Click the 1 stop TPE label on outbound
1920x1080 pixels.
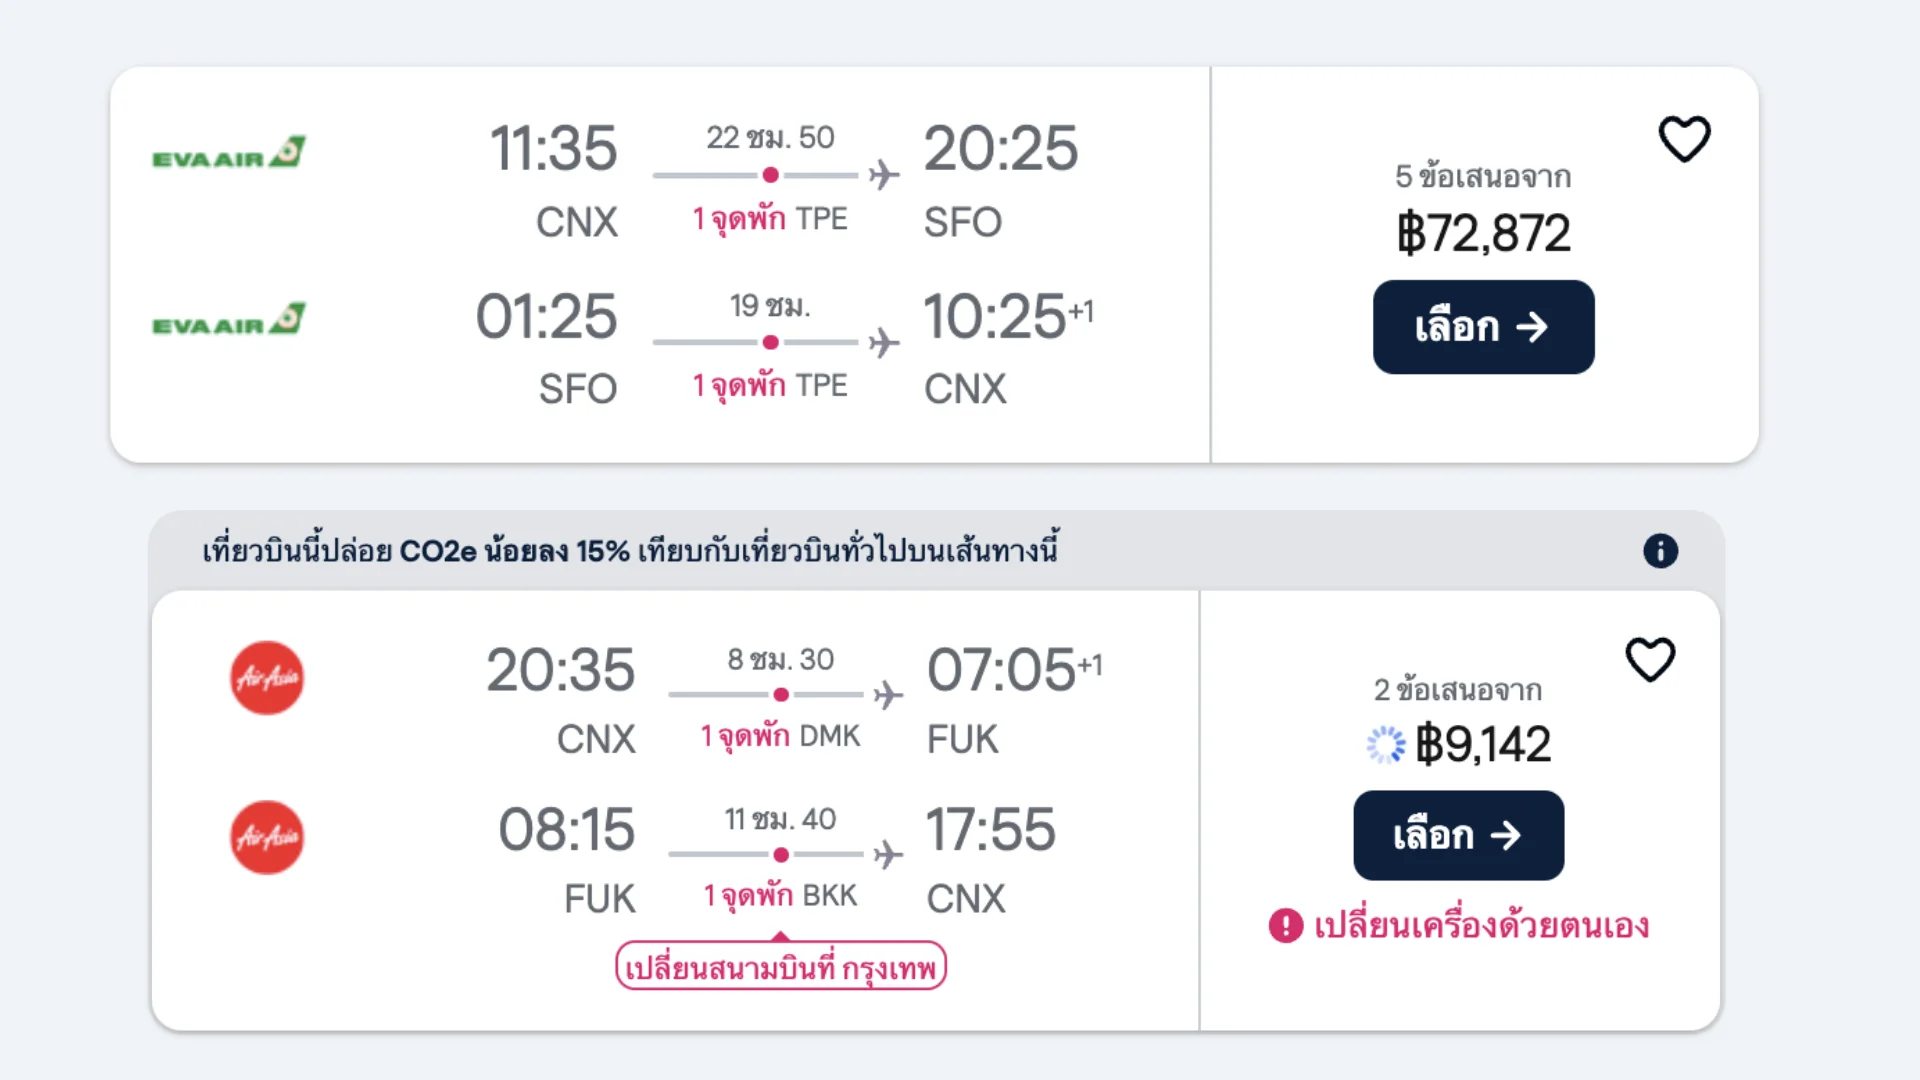769,219
